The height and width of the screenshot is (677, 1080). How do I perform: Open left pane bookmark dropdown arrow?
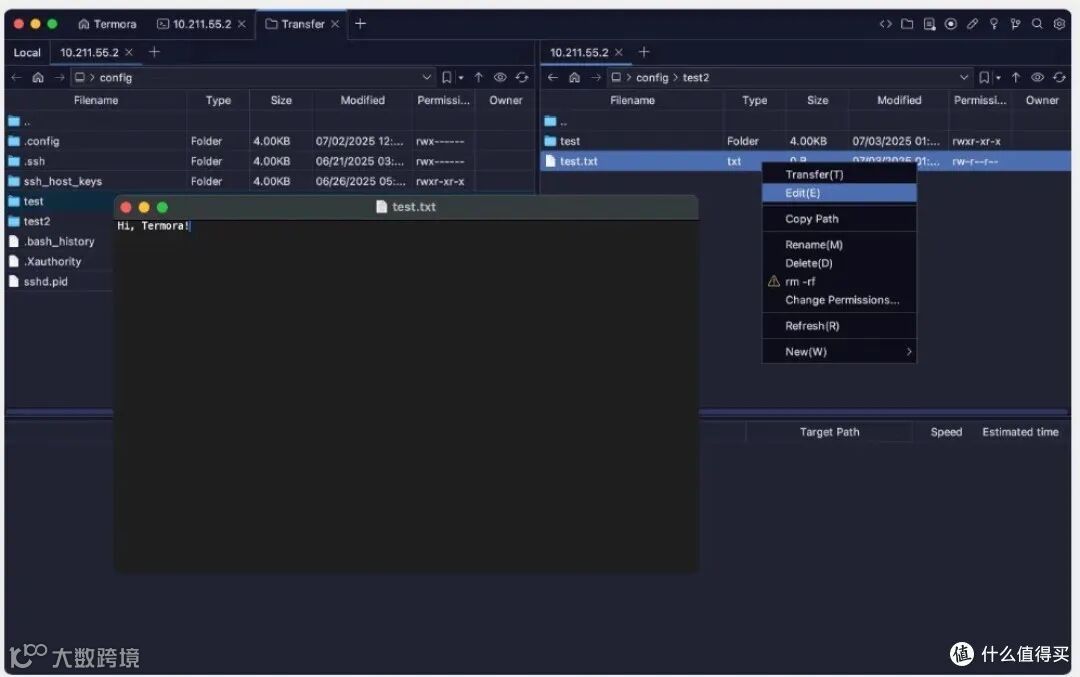point(461,79)
